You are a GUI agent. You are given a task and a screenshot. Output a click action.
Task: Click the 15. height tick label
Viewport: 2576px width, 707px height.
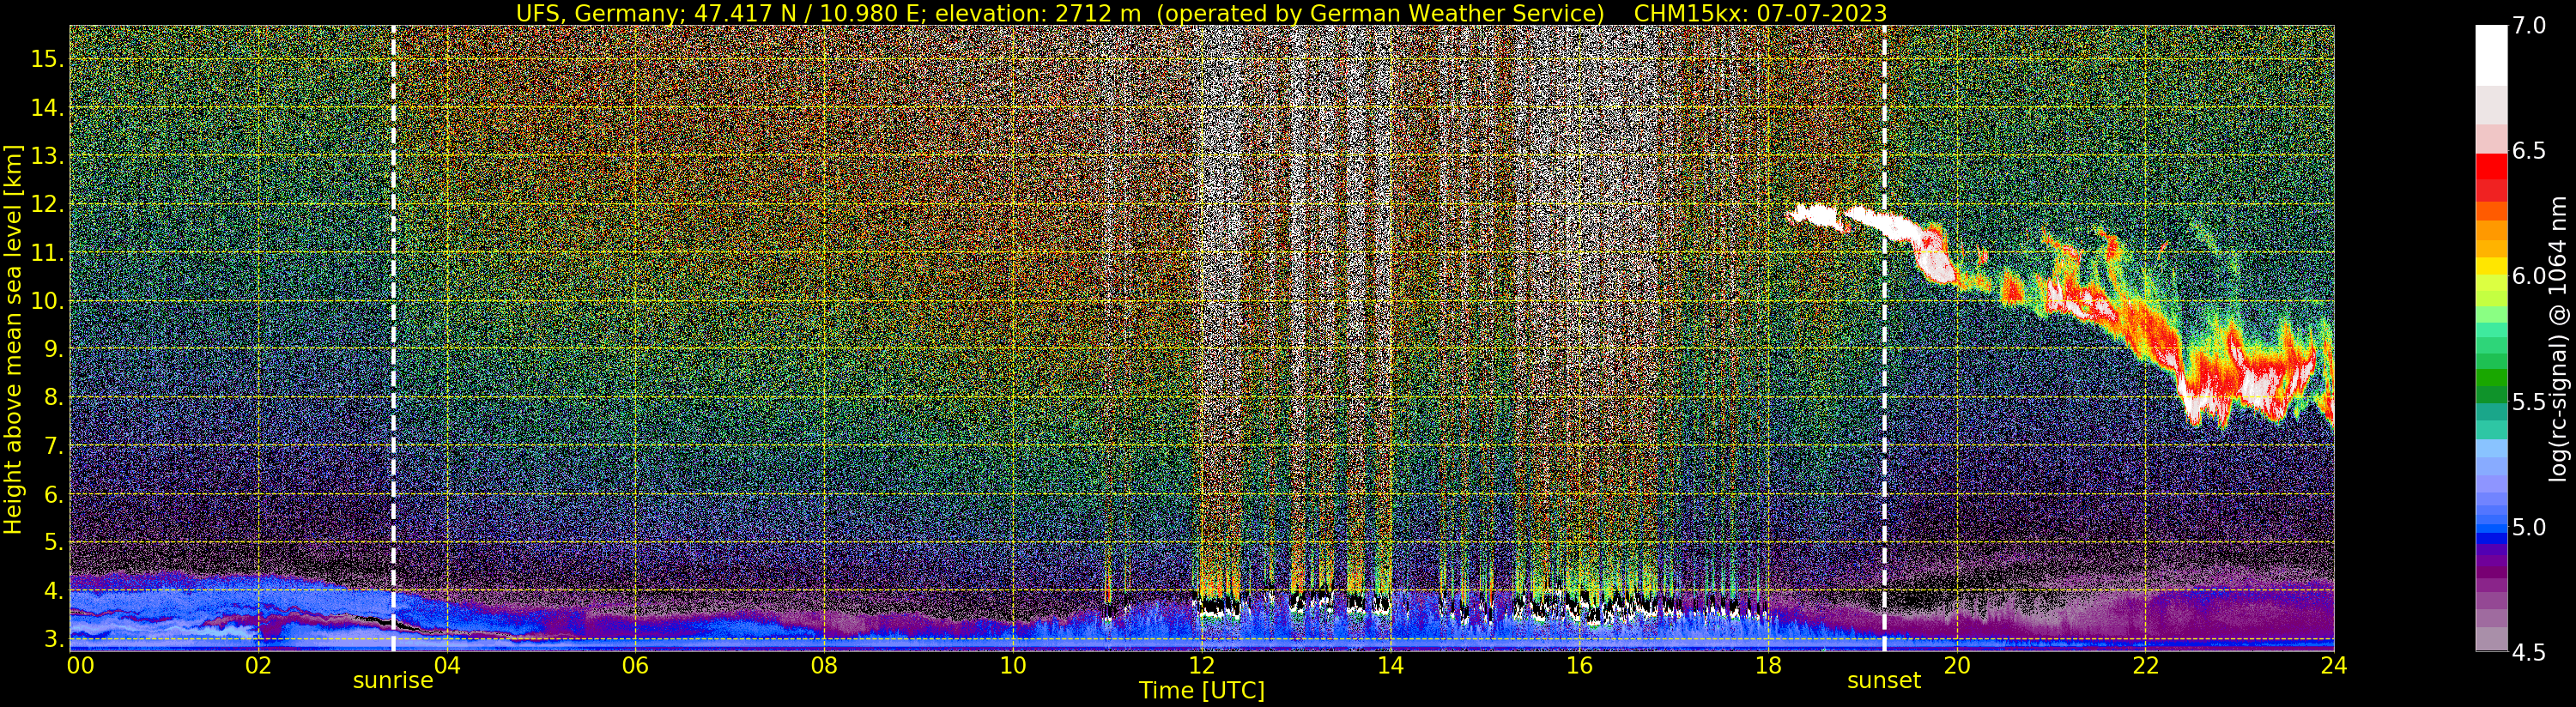click(47, 59)
